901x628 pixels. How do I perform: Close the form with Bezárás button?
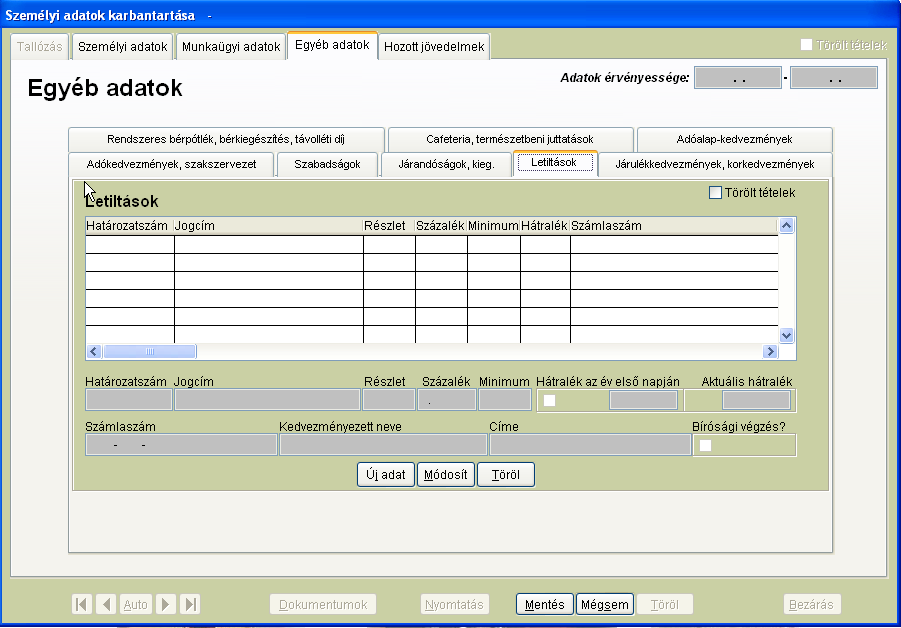click(811, 604)
